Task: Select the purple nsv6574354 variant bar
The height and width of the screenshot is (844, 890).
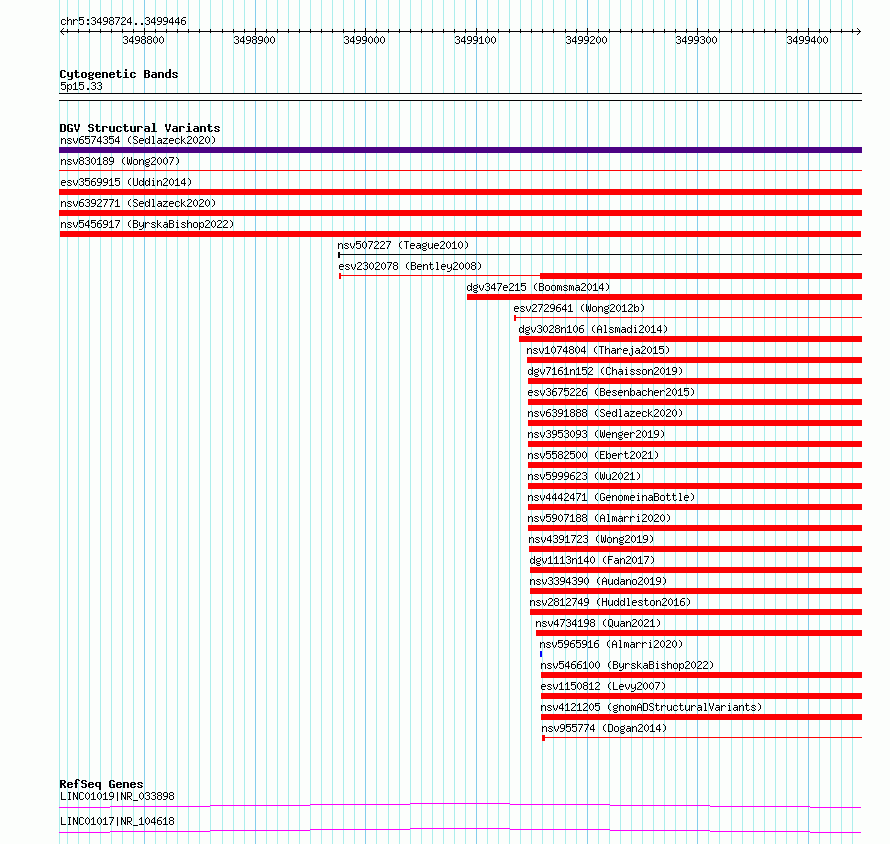Action: point(460,150)
